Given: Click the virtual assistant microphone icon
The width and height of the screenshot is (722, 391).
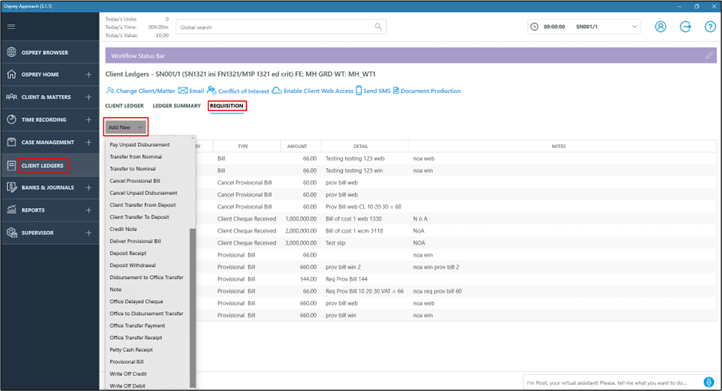Looking at the screenshot, I should (x=709, y=382).
